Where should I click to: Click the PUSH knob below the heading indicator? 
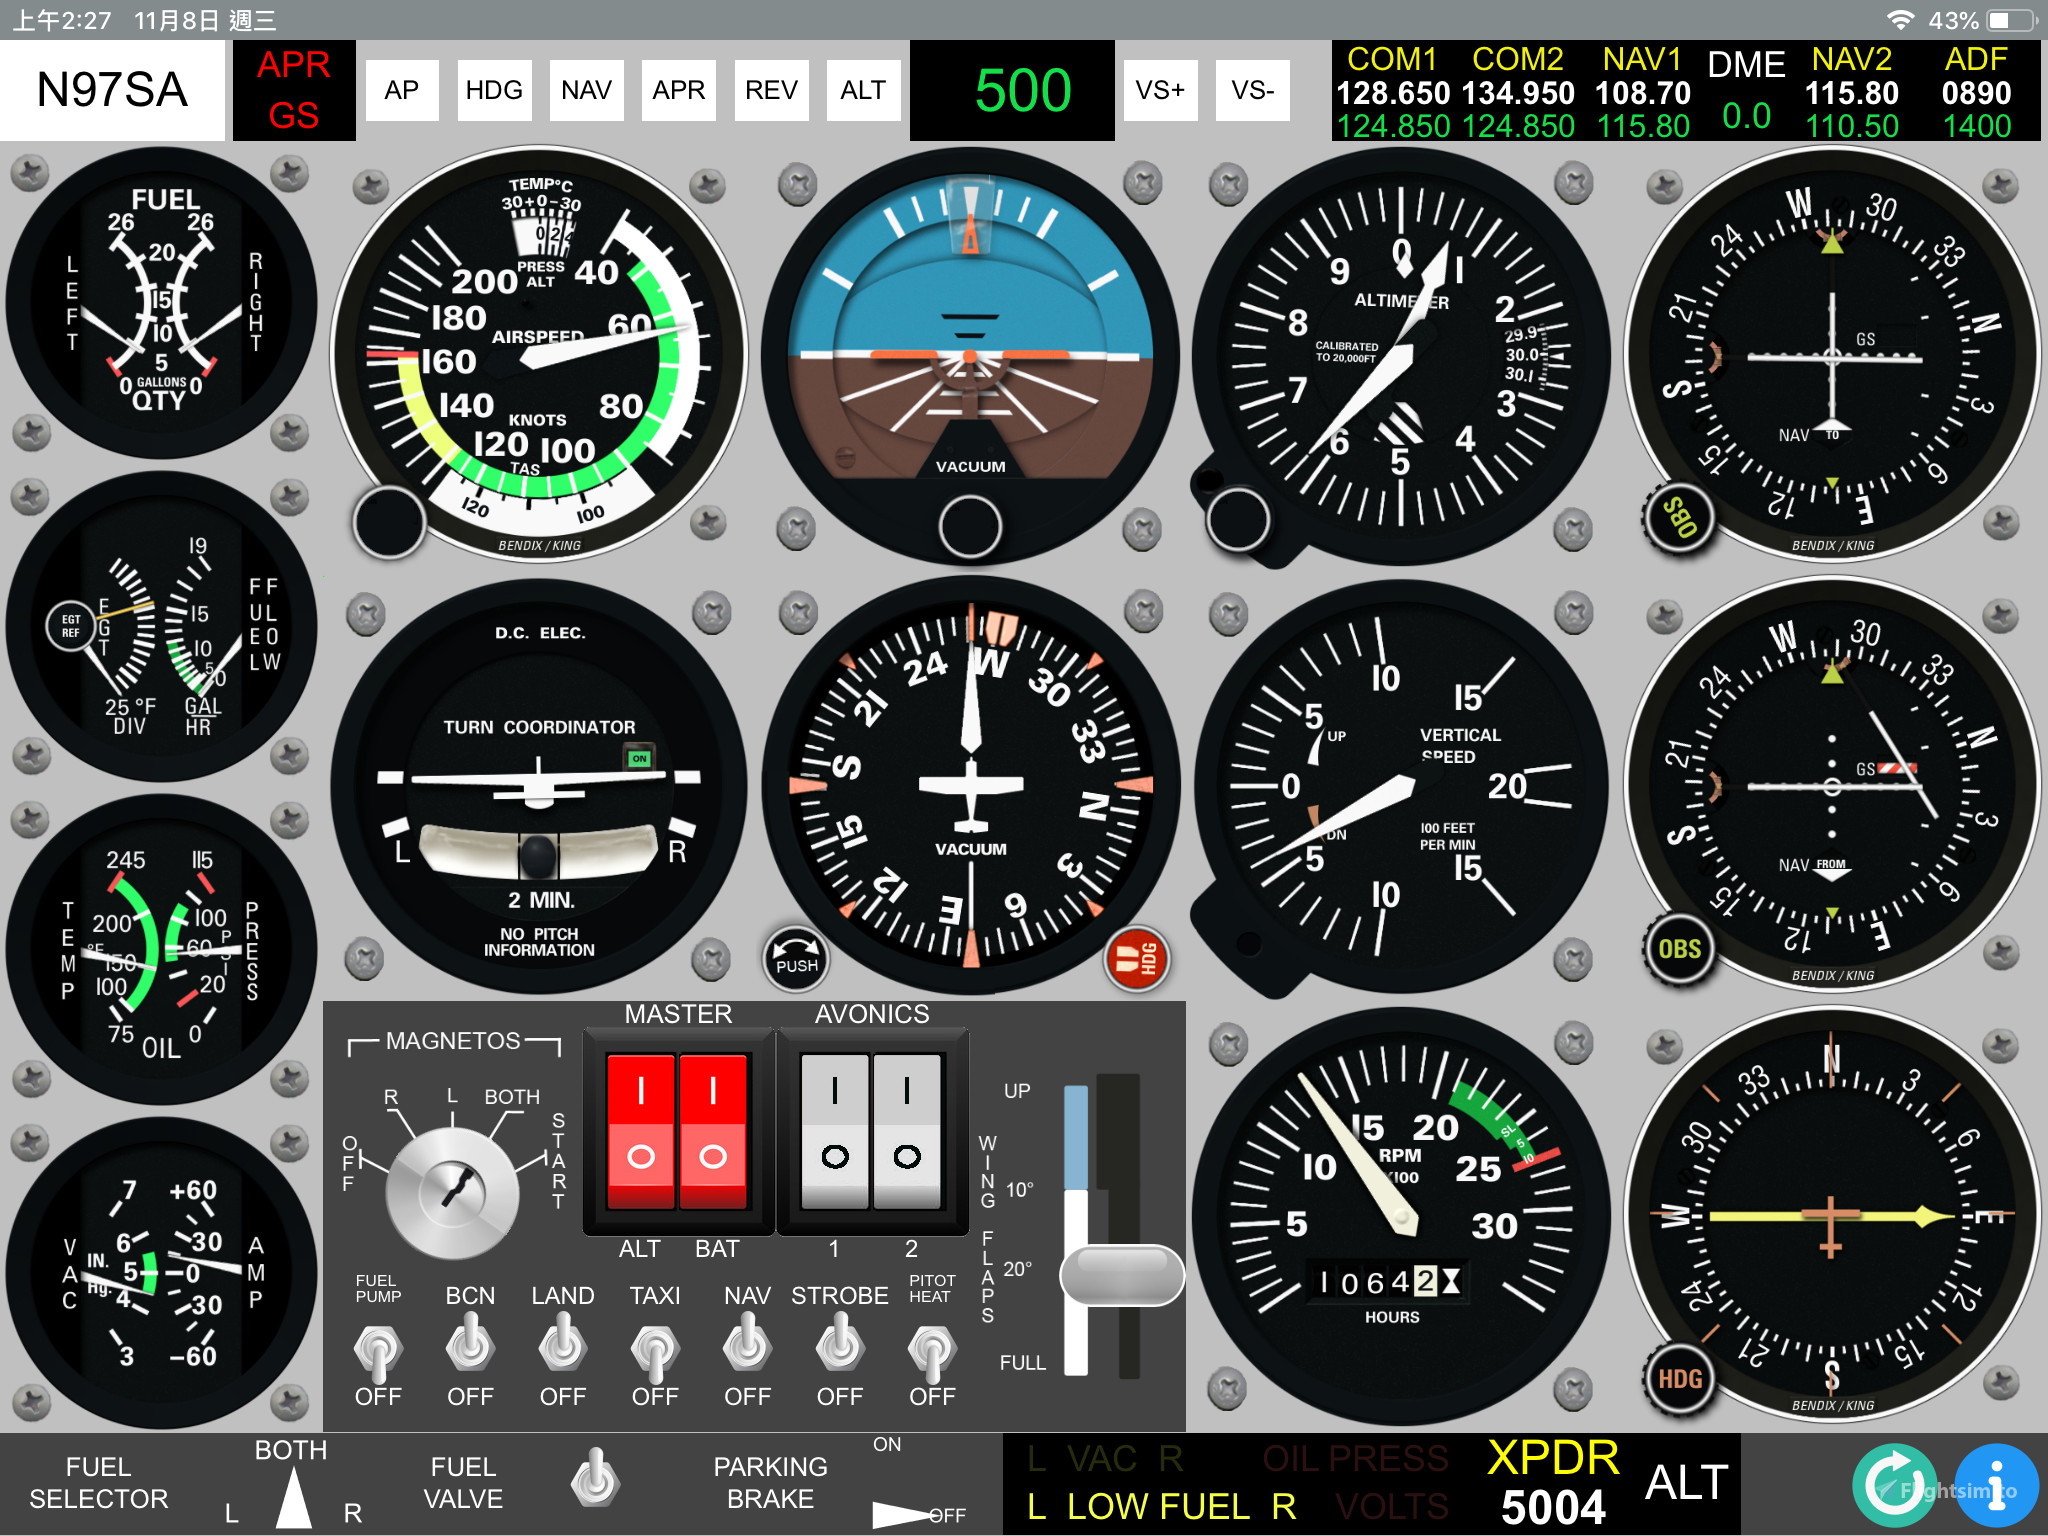[x=795, y=959]
